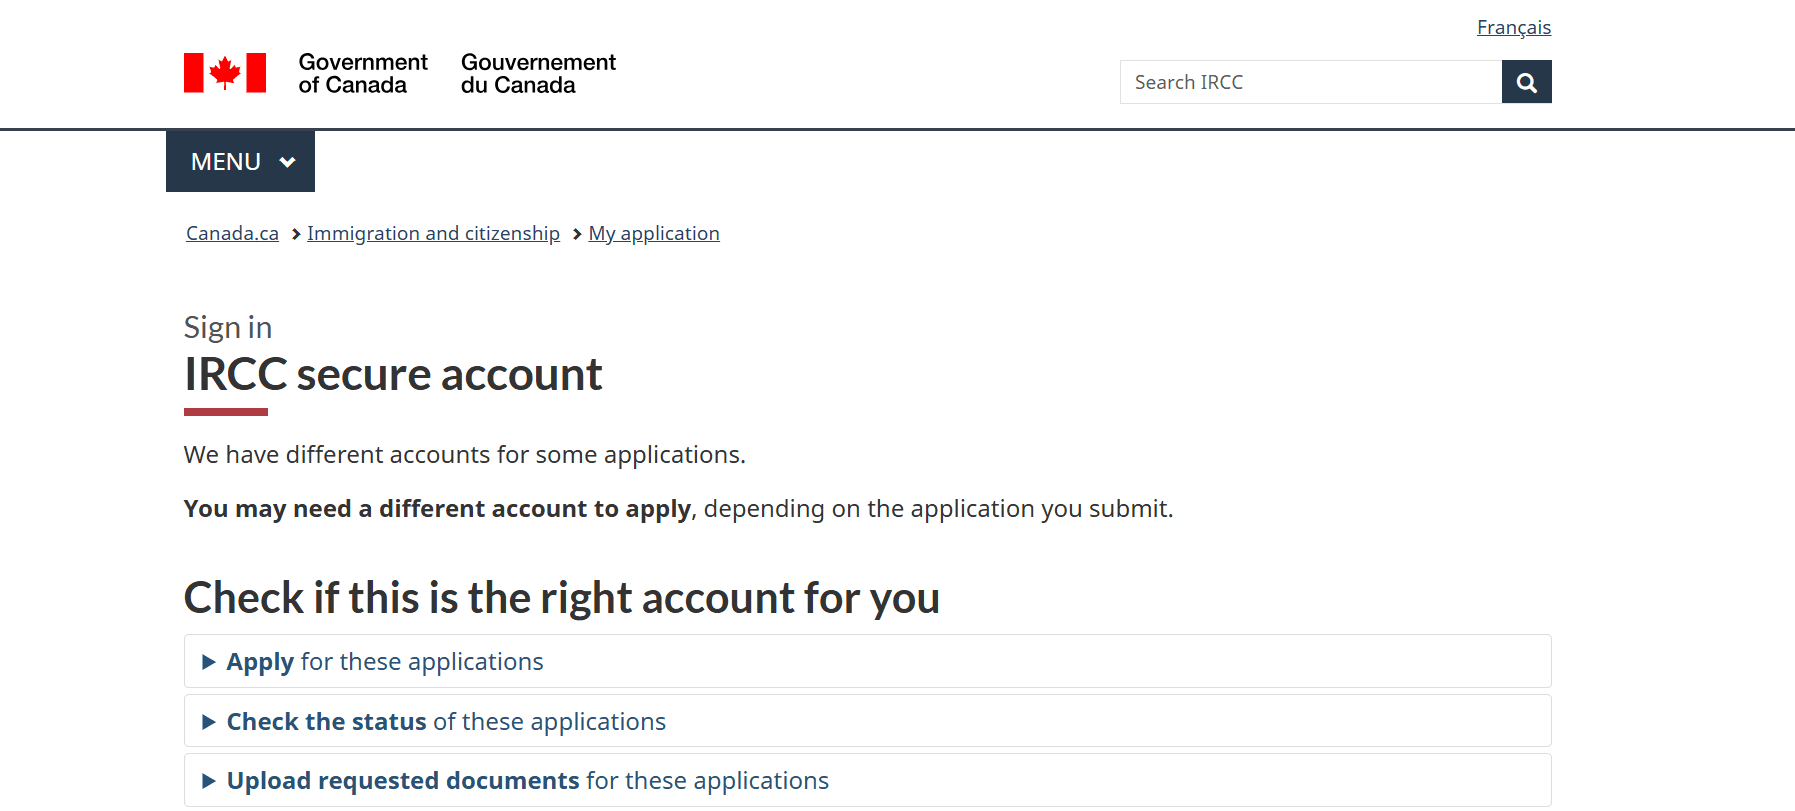1795x811 pixels.
Task: Focus the Search IRCC text field
Action: (x=1310, y=82)
